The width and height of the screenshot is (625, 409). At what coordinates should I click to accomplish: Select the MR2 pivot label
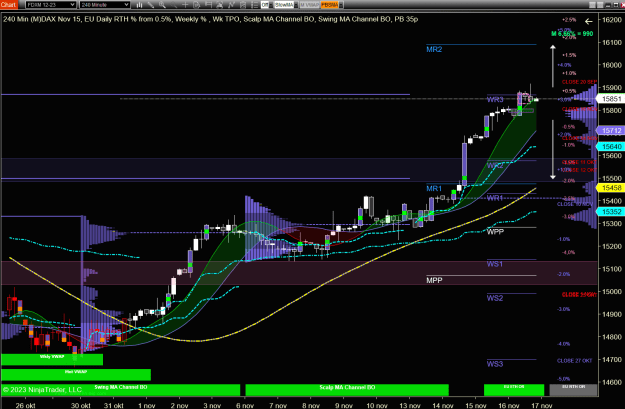click(x=434, y=49)
